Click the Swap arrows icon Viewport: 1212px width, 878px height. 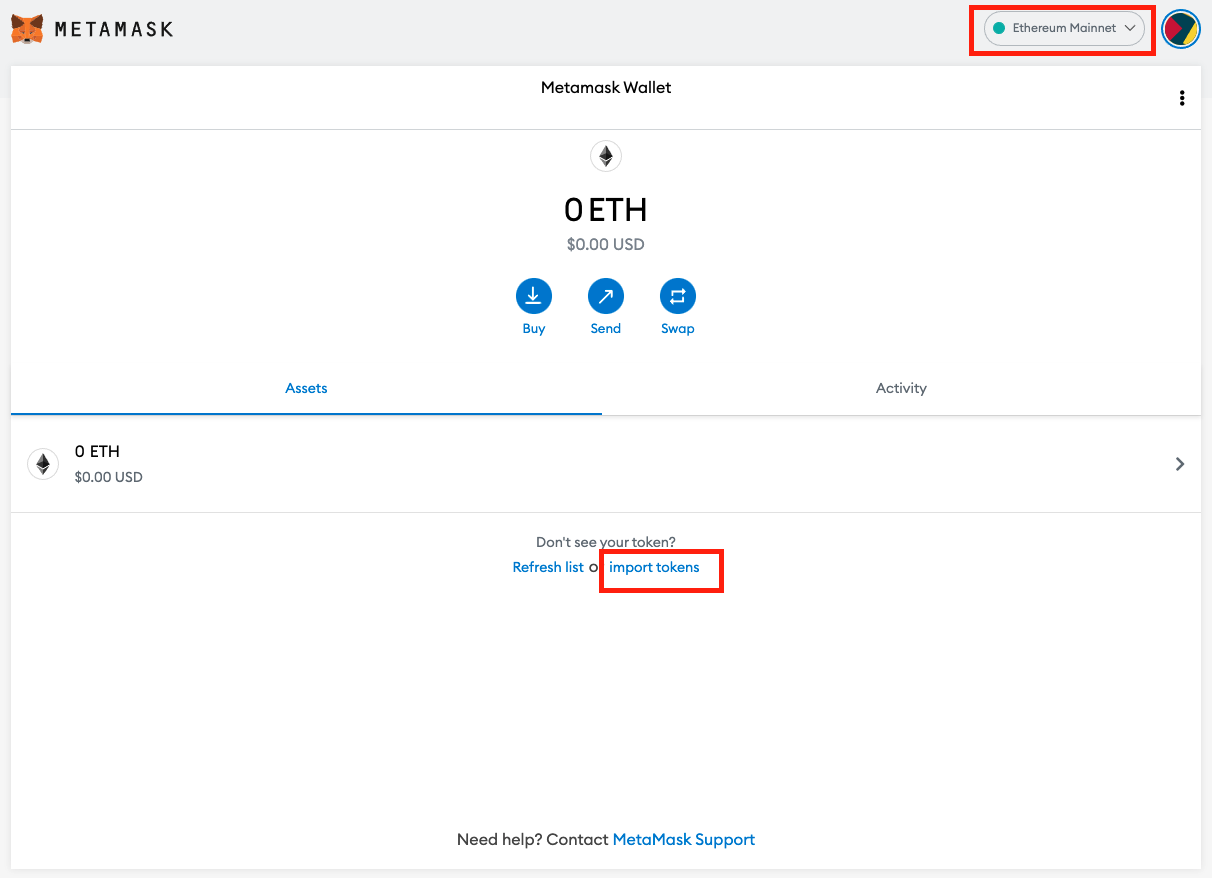click(678, 296)
